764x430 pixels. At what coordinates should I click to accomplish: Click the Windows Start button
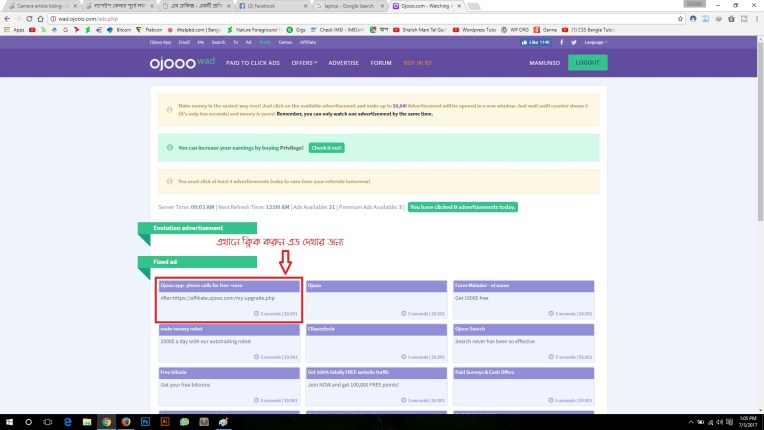(8, 421)
